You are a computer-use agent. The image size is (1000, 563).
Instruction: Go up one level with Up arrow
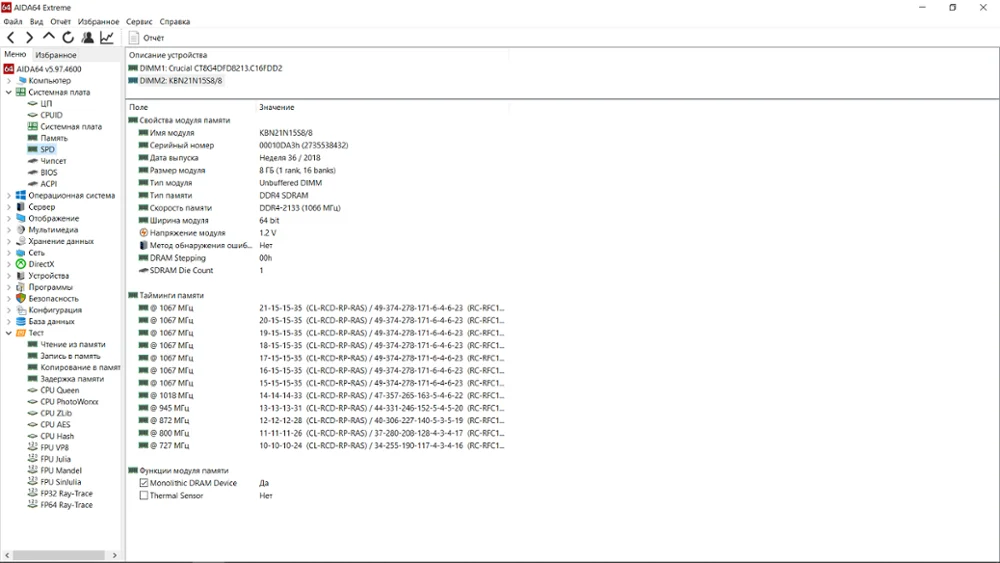pyautogui.click(x=48, y=38)
